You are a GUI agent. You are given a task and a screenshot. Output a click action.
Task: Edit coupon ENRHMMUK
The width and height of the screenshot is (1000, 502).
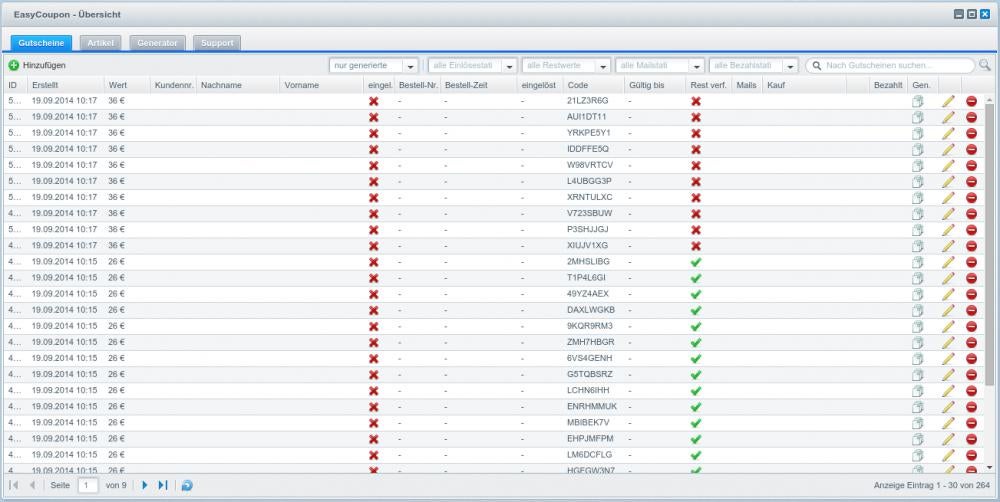point(948,407)
